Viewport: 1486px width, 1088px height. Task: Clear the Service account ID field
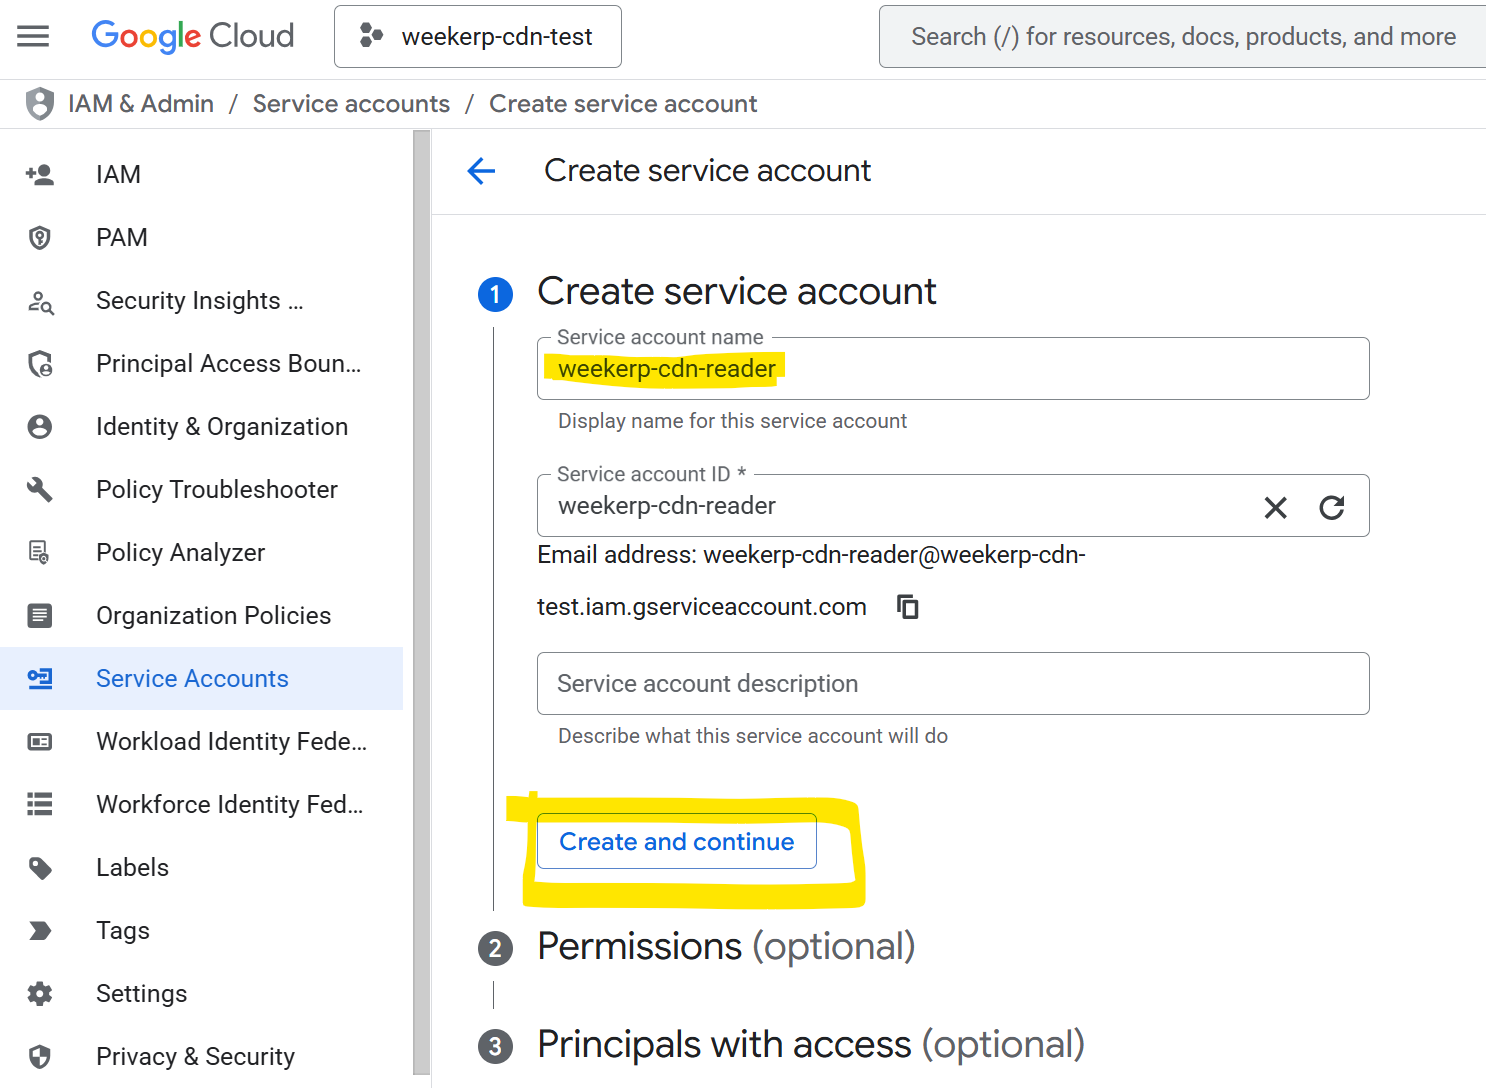(1275, 508)
